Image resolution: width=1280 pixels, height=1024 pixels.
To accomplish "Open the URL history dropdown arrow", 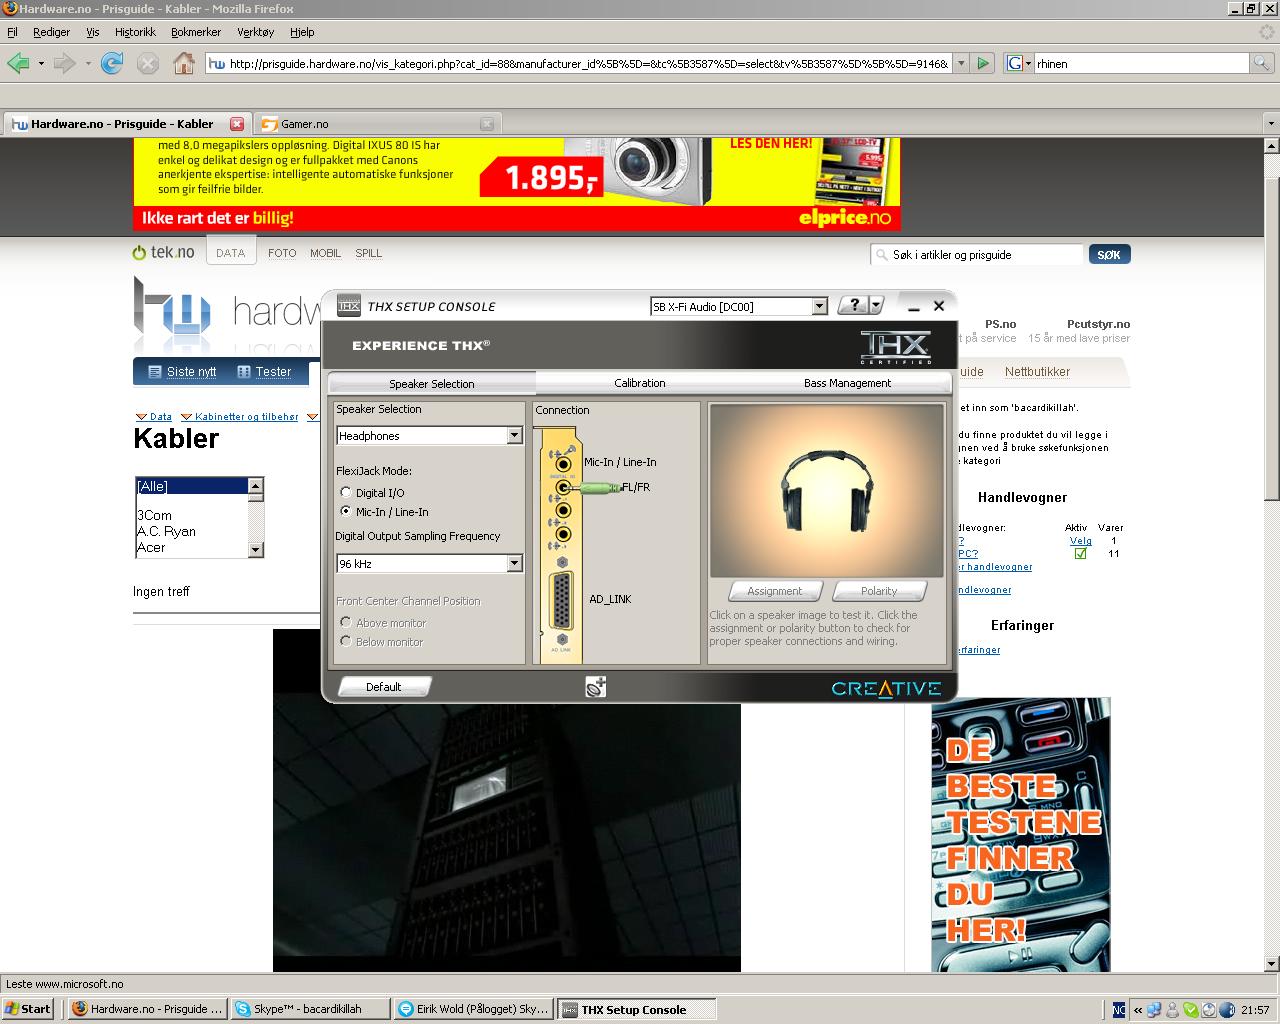I will [x=961, y=64].
